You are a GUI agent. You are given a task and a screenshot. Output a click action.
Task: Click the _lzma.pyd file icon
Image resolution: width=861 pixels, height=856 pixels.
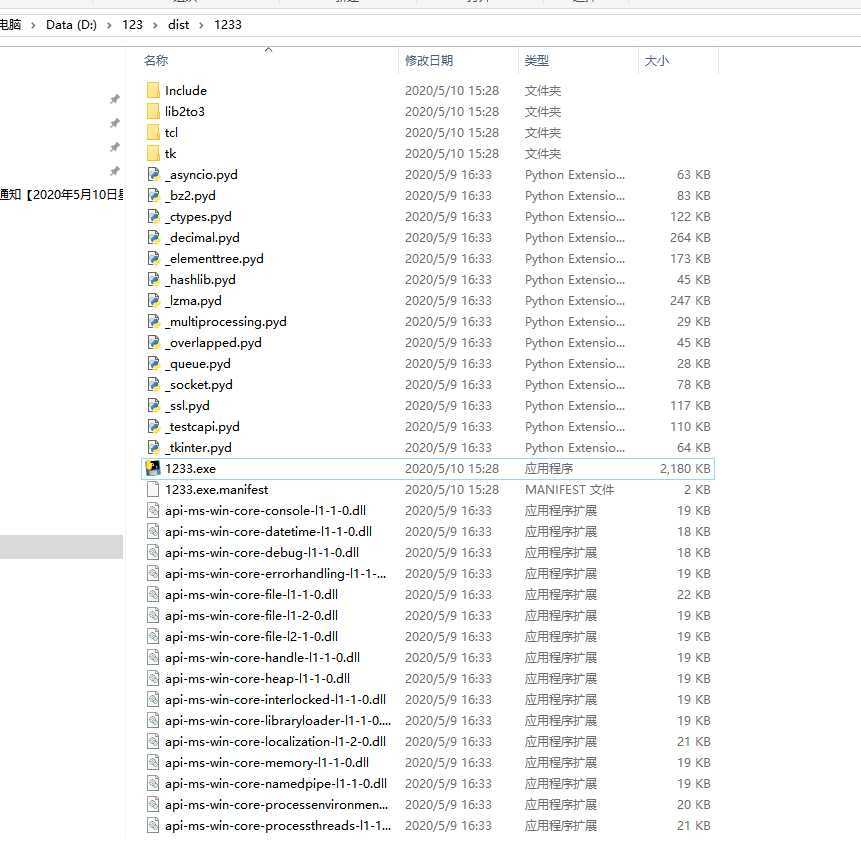pos(153,300)
